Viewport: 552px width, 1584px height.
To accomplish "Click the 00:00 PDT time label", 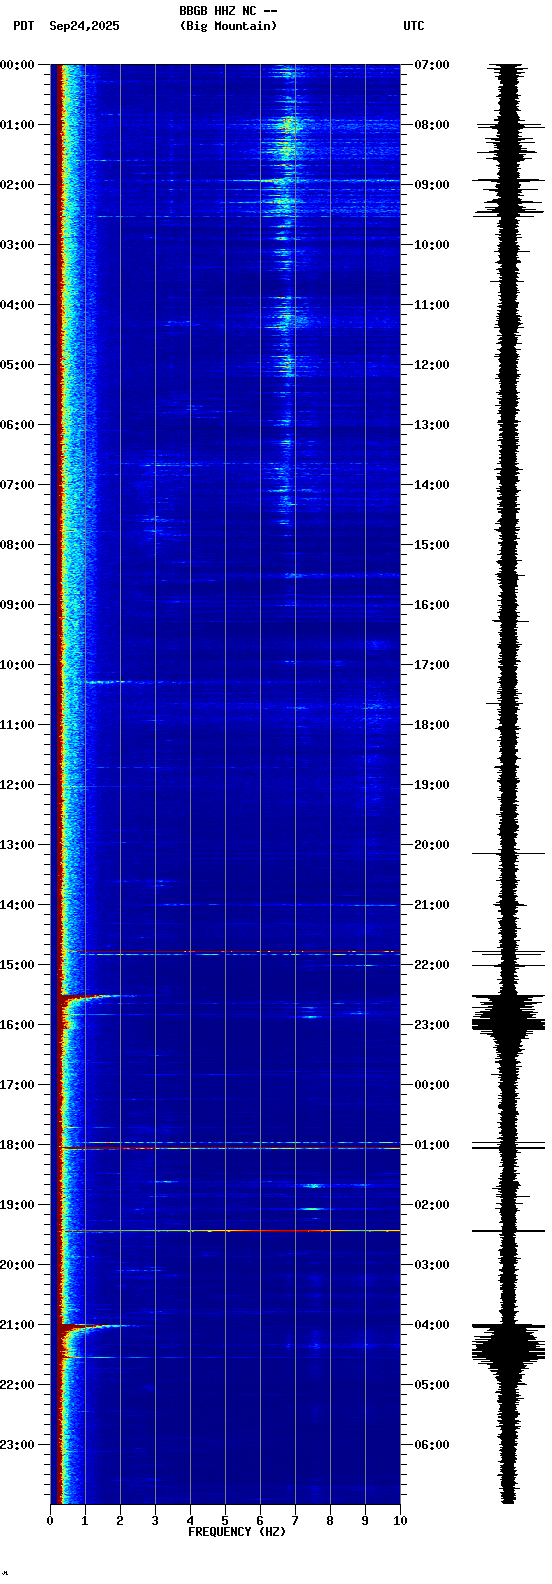I will point(17,65).
